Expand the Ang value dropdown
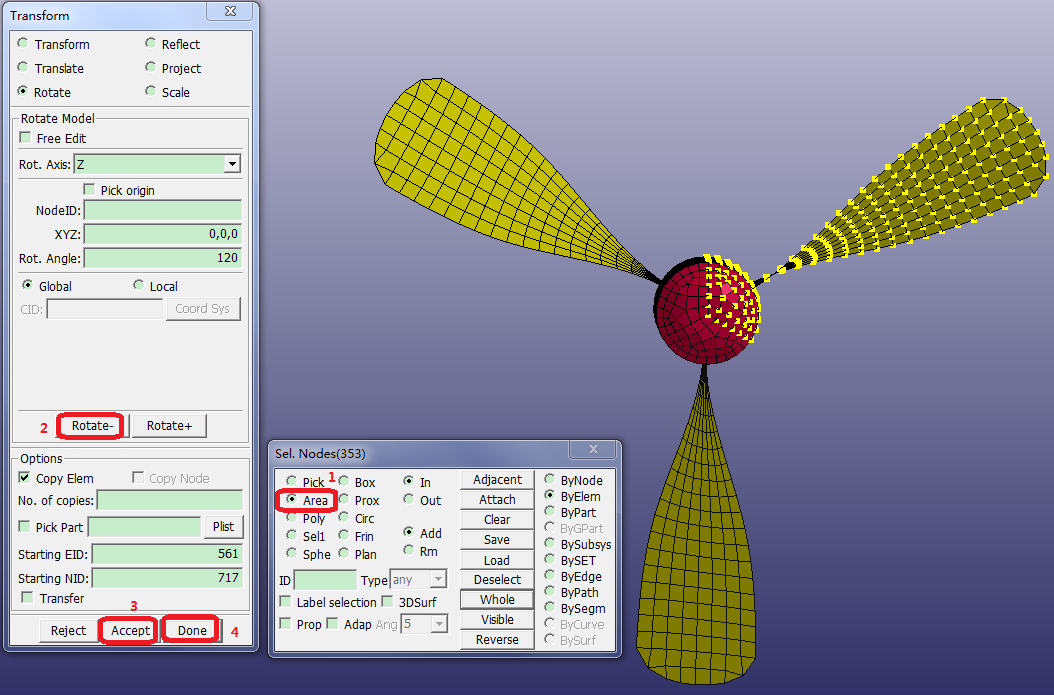Image resolution: width=1054 pixels, height=695 pixels. click(437, 624)
